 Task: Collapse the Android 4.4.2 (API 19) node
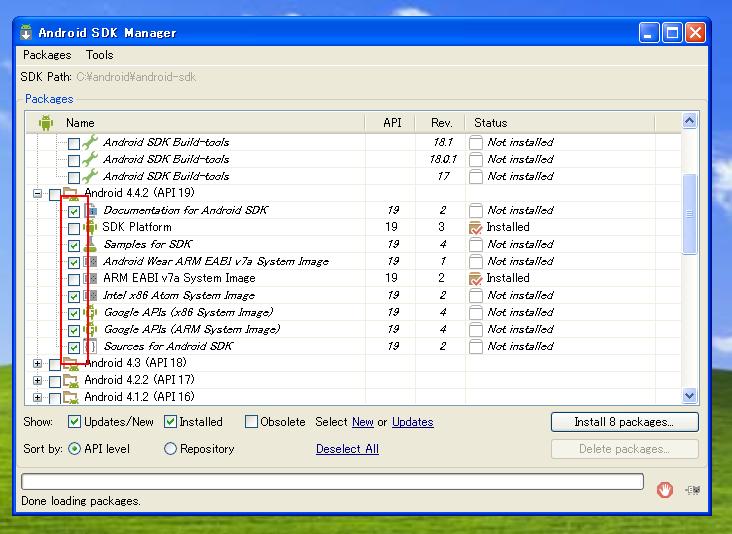coord(37,193)
